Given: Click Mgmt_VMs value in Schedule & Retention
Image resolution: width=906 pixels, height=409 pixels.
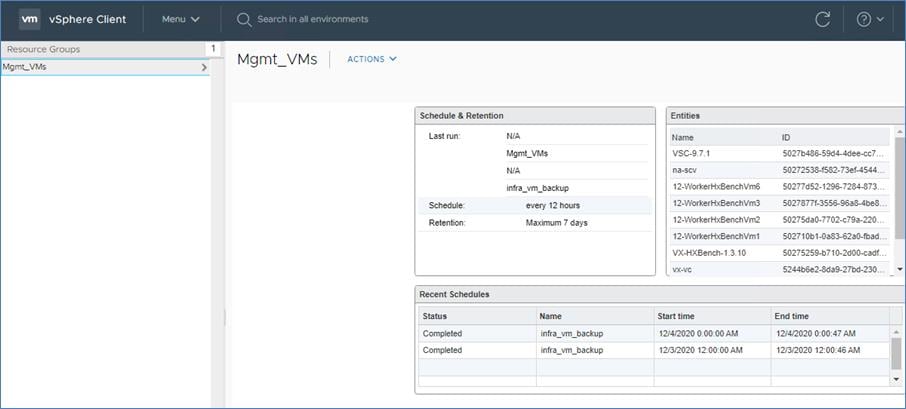Looking at the screenshot, I should 527,154.
